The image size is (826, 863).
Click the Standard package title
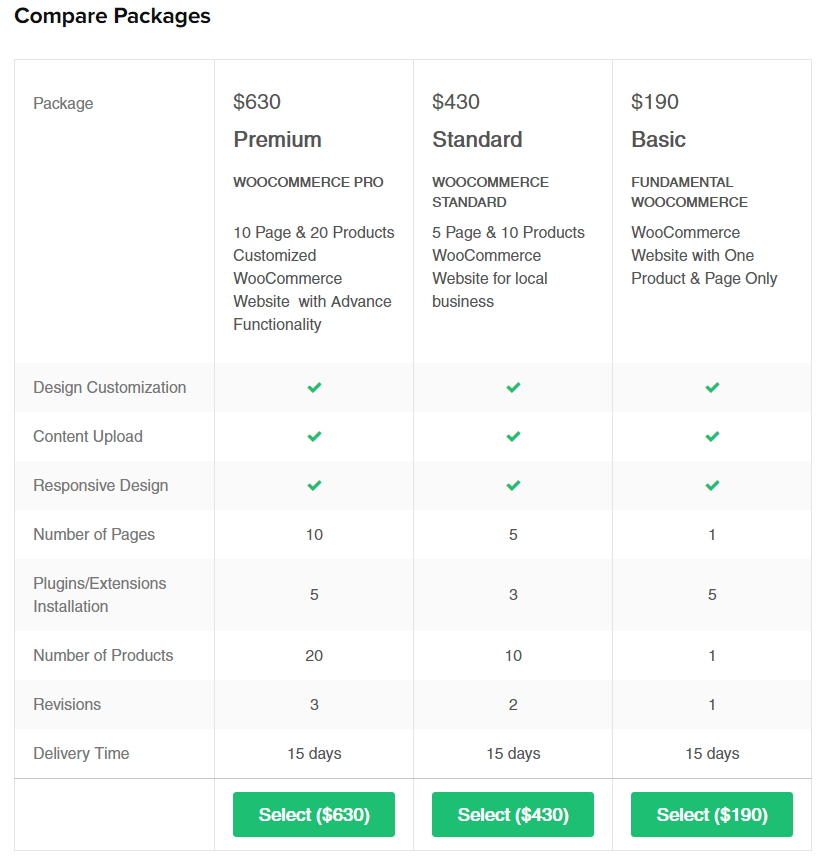point(477,140)
